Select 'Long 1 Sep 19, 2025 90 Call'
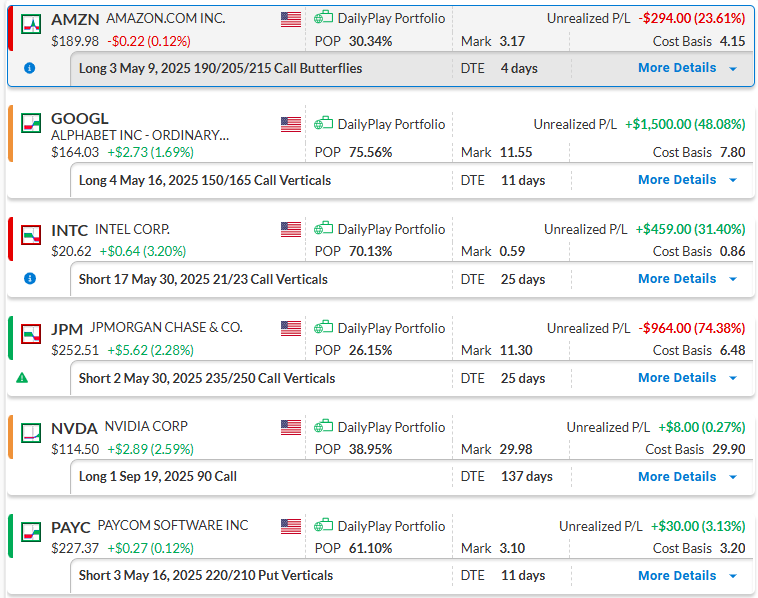Image resolution: width=758 pixels, height=598 pixels. click(158, 477)
